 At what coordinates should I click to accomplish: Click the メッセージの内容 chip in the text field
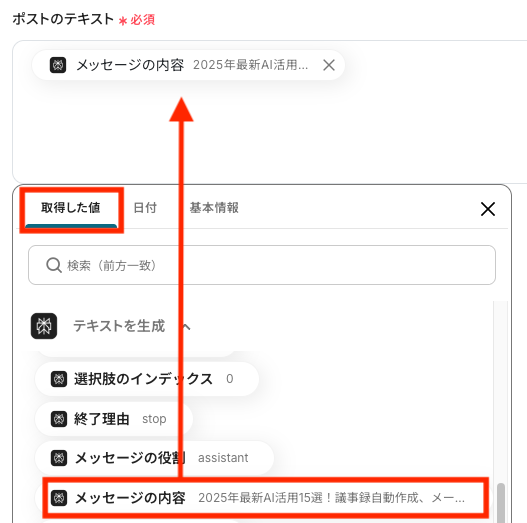pos(188,65)
